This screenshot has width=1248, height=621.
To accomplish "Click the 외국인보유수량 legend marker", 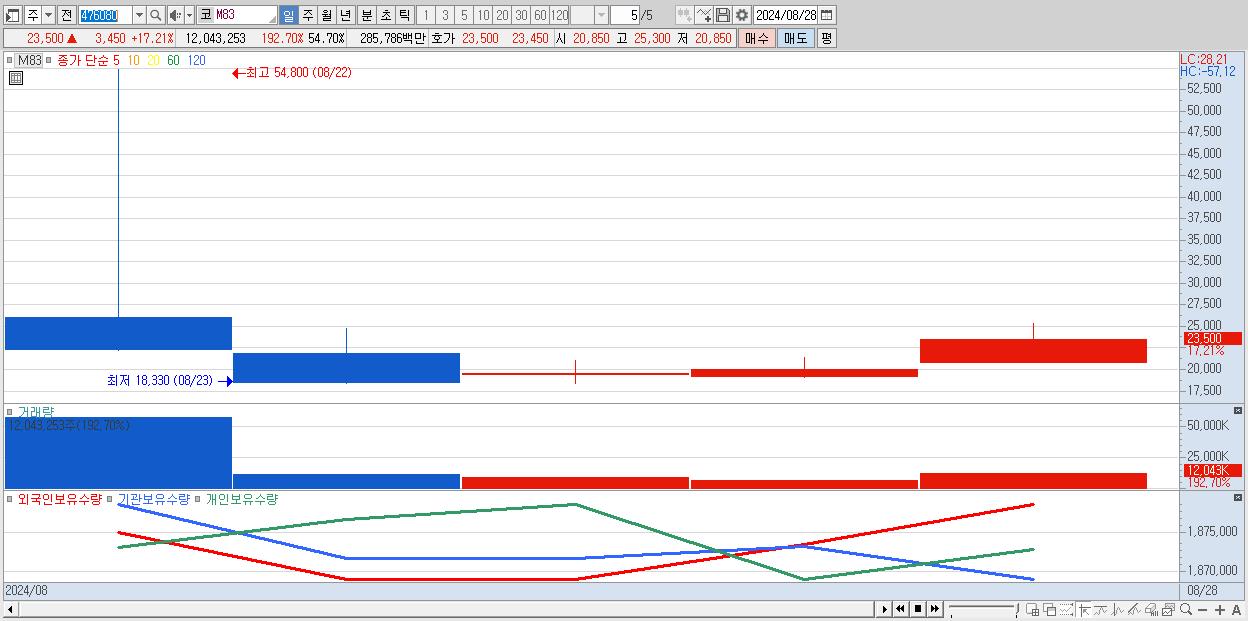I will click(x=10, y=498).
